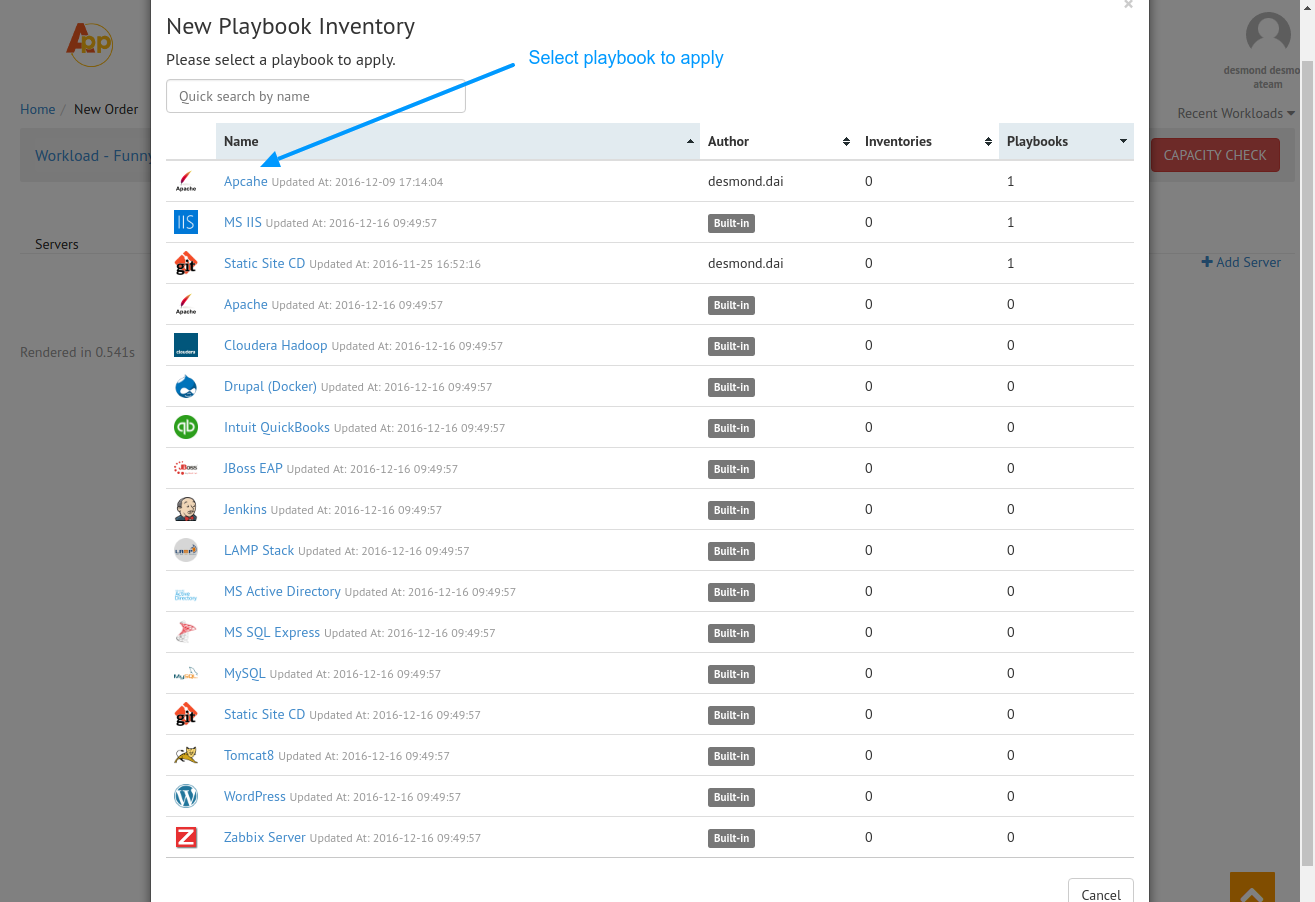The image size is (1315, 902).
Task: Click Playbooks count 1 in MS IIS row
Action: pyautogui.click(x=1011, y=222)
